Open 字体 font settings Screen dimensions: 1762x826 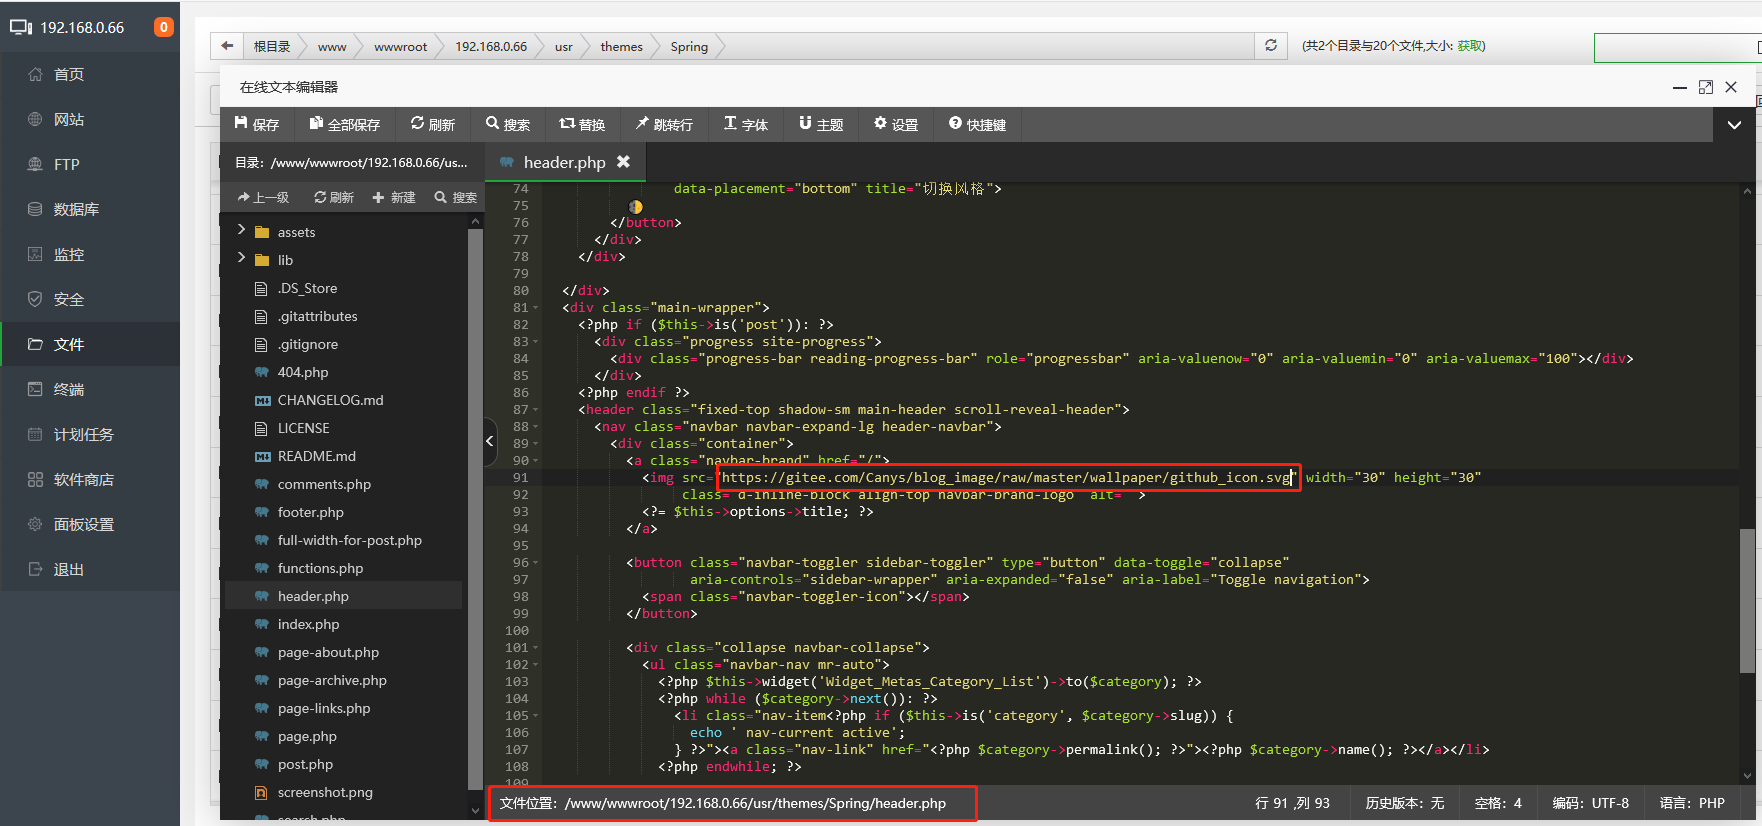746,124
